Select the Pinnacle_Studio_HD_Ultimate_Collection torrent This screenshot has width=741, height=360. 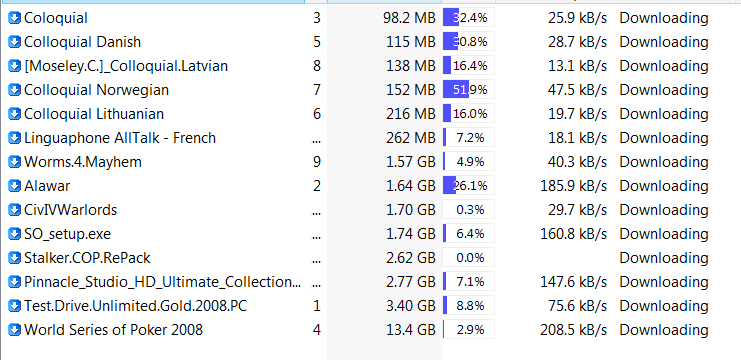click(163, 282)
